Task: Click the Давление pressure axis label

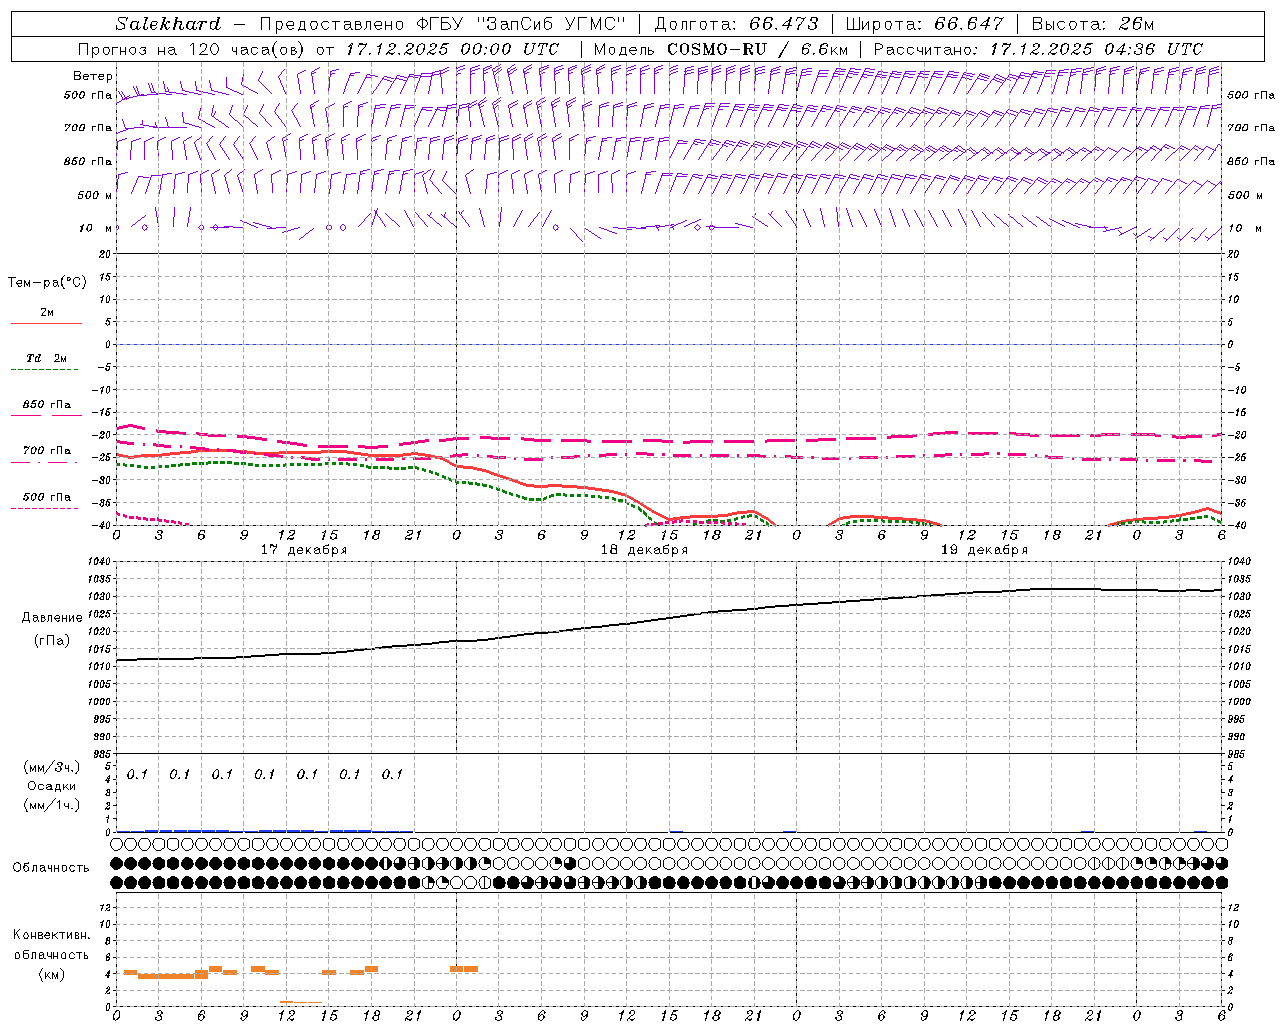Action: click(x=52, y=618)
